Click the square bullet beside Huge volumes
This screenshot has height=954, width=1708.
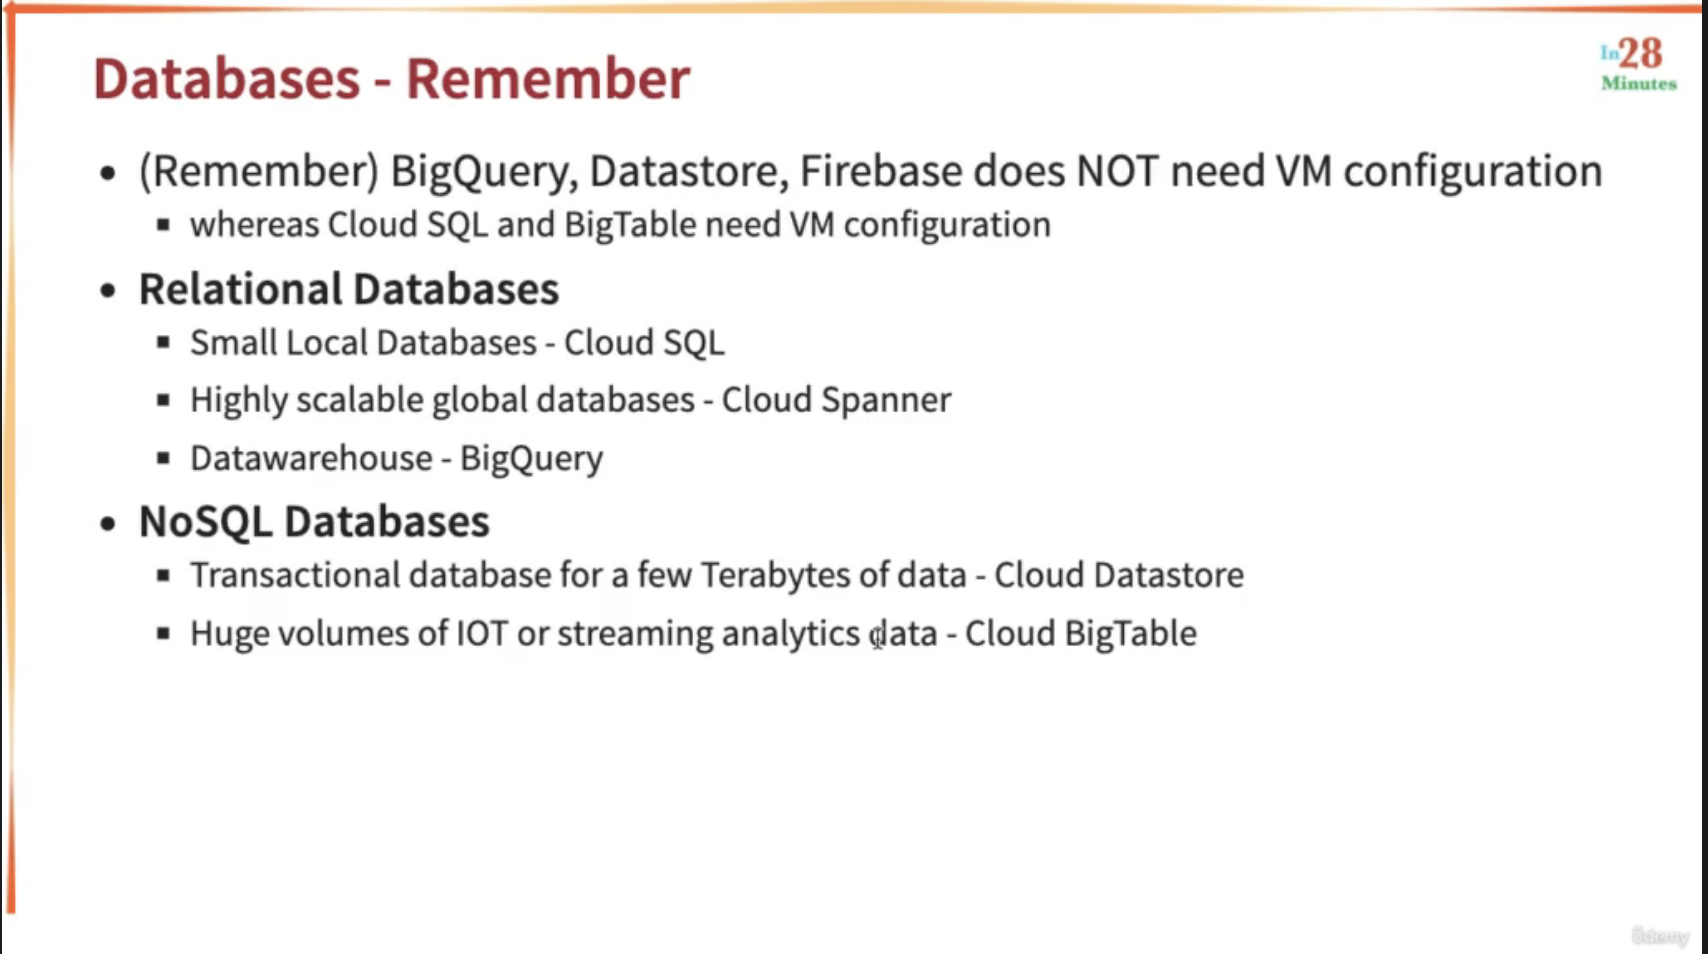coord(163,633)
